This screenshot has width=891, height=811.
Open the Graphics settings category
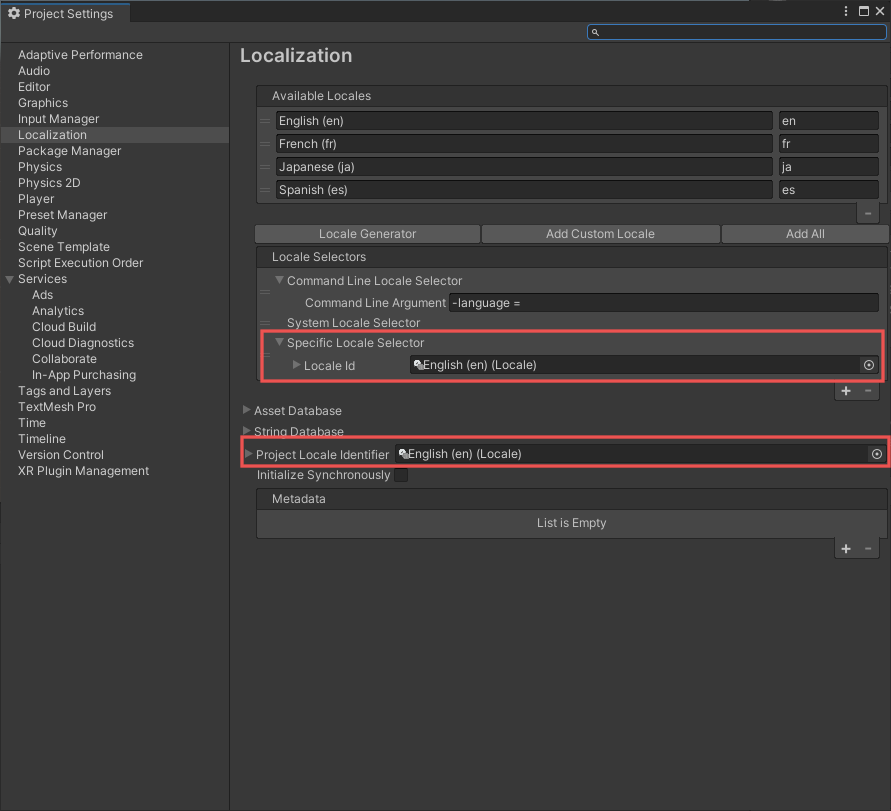click(43, 103)
